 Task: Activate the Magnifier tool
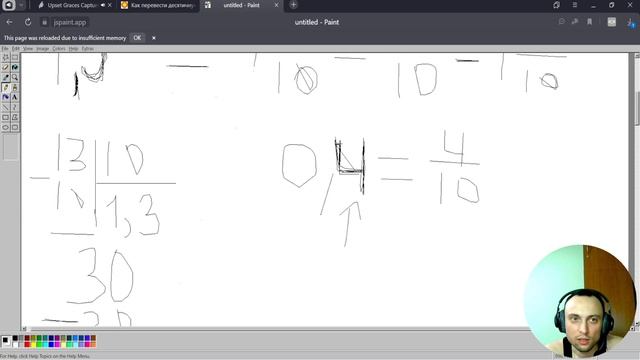coord(15,77)
